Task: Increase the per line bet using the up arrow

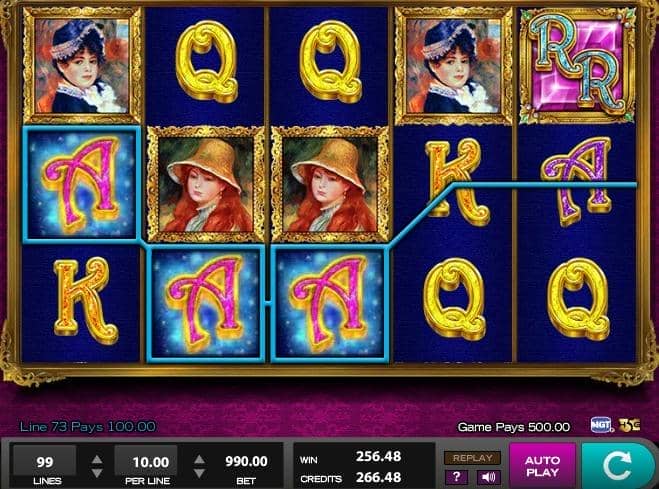Action: tap(199, 459)
